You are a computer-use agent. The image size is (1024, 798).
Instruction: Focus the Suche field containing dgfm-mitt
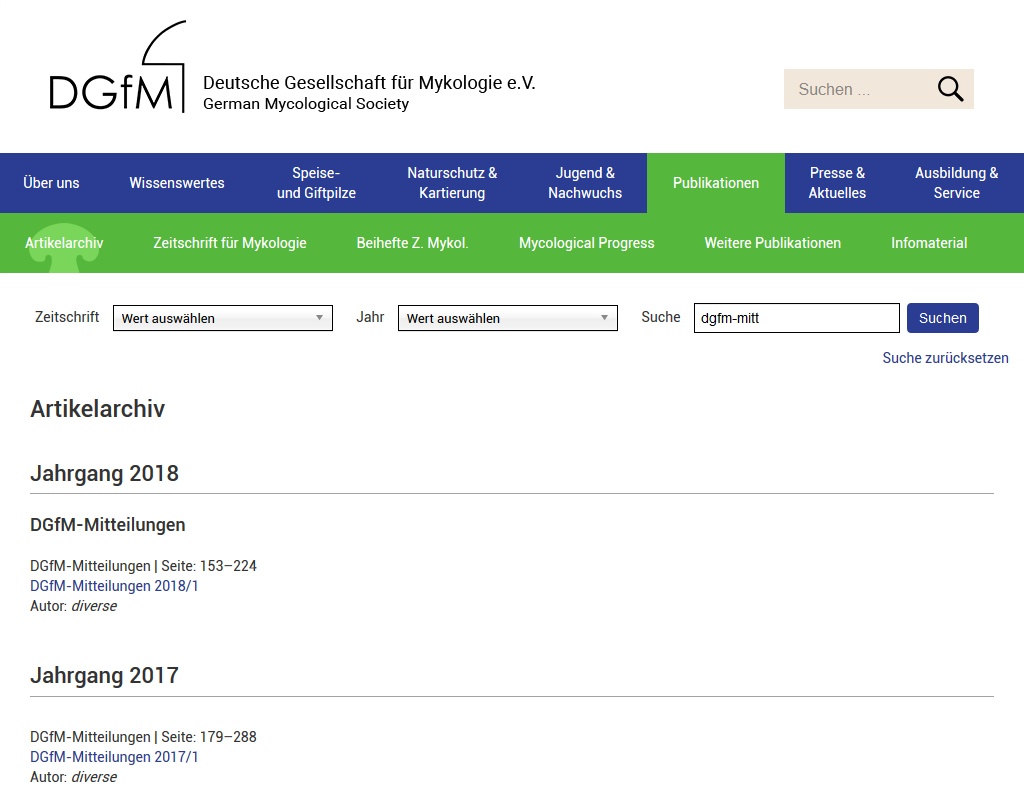[x=797, y=318]
